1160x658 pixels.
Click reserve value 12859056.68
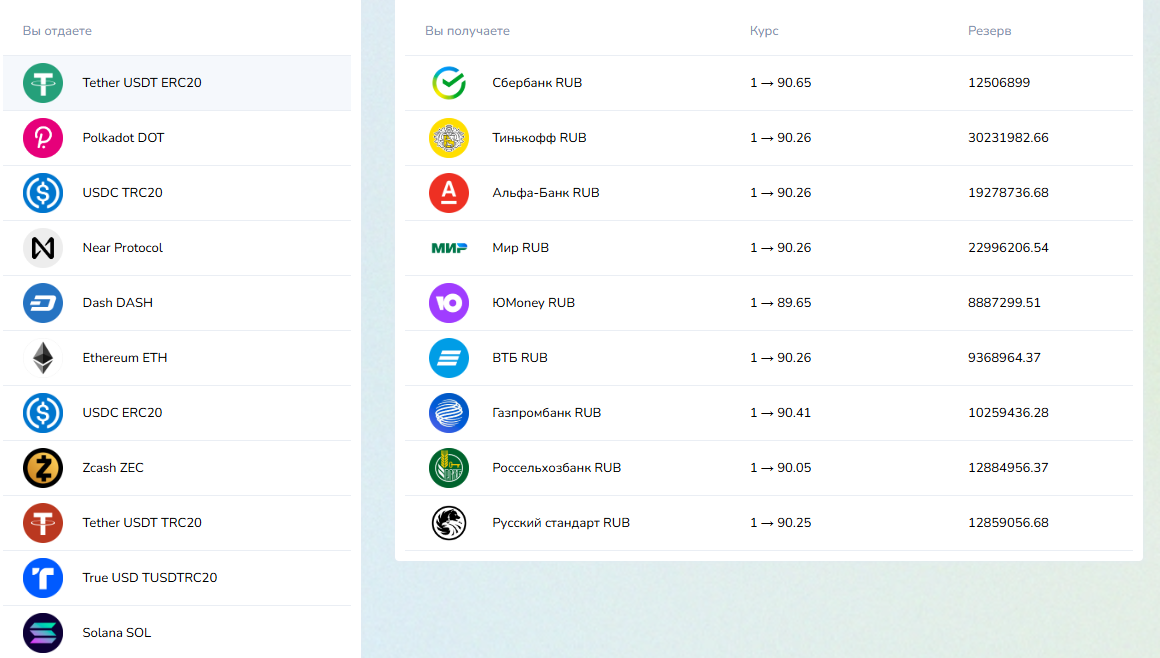(x=1008, y=523)
